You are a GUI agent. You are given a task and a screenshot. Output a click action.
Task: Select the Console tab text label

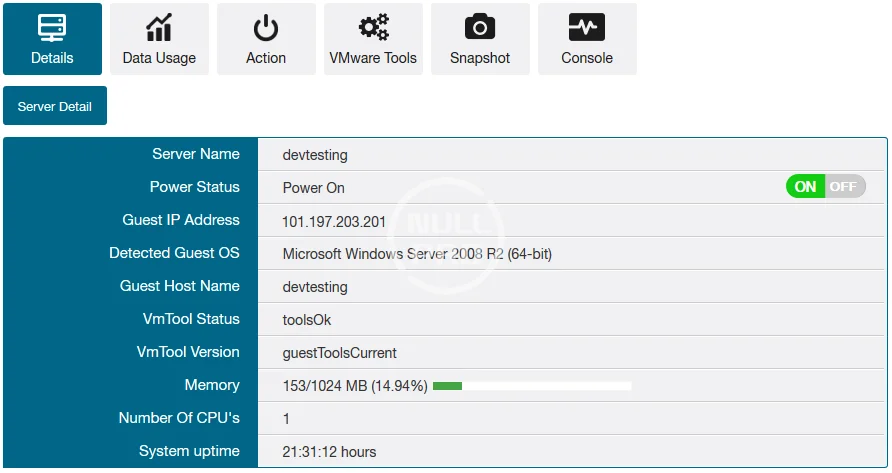[587, 58]
